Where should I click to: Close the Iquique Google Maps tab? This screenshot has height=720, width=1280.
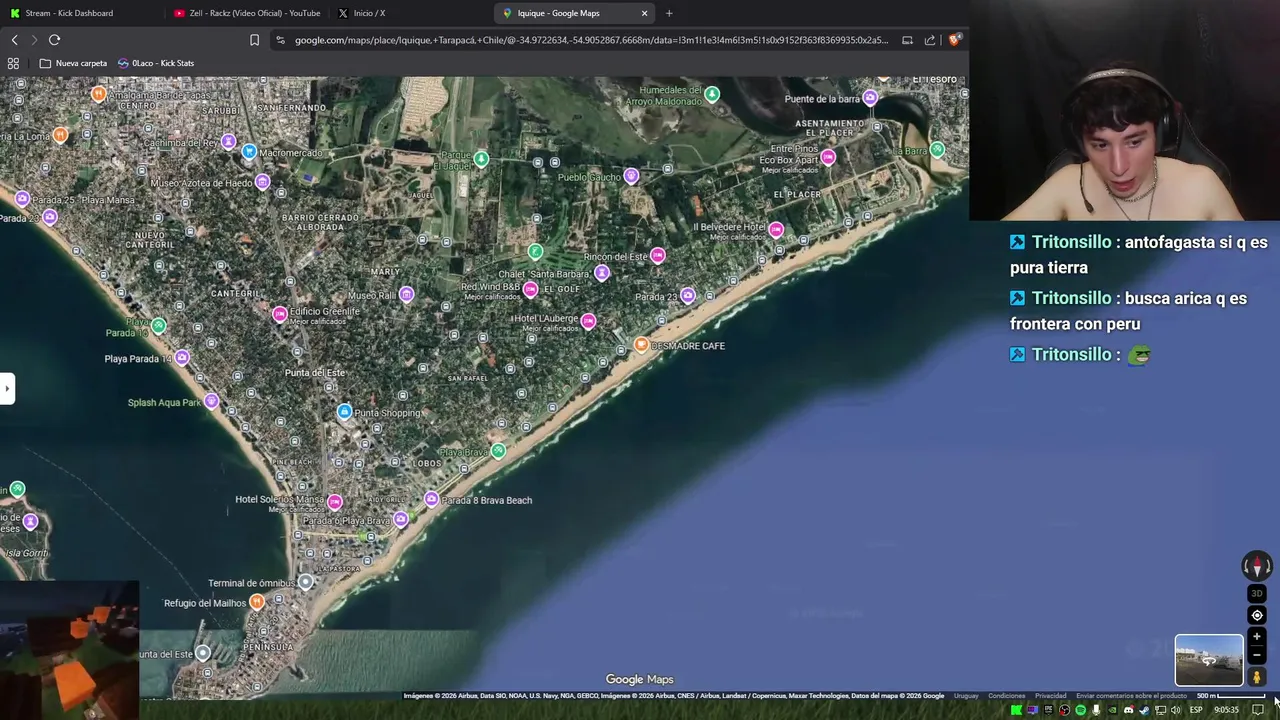coord(644,13)
